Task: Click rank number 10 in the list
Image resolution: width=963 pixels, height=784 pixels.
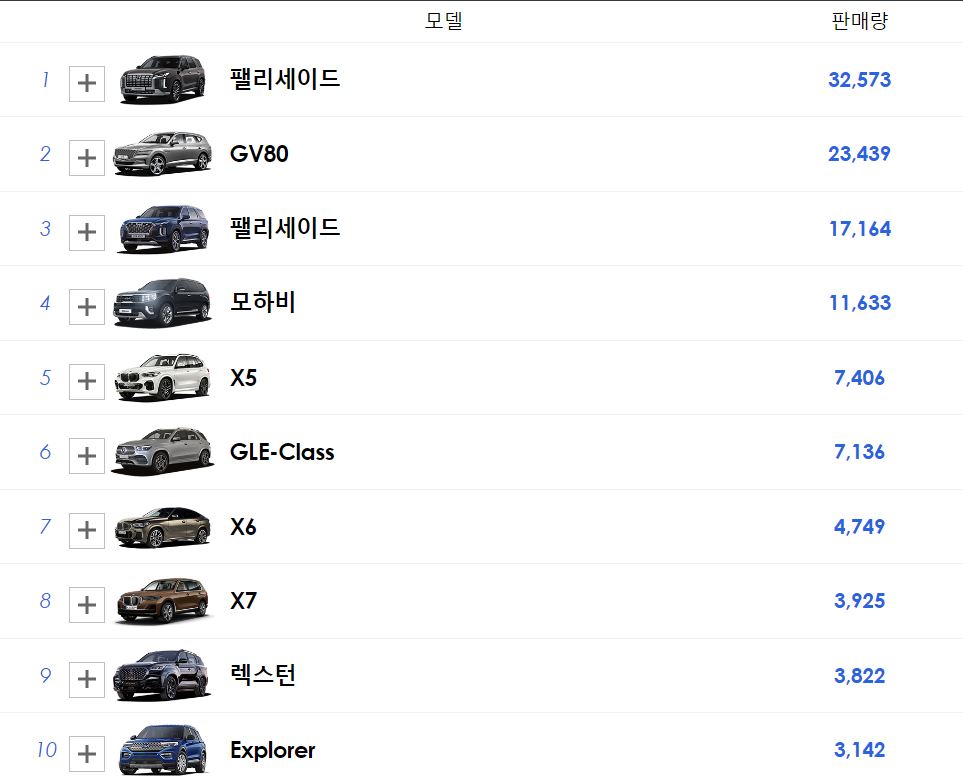Action: point(47,750)
